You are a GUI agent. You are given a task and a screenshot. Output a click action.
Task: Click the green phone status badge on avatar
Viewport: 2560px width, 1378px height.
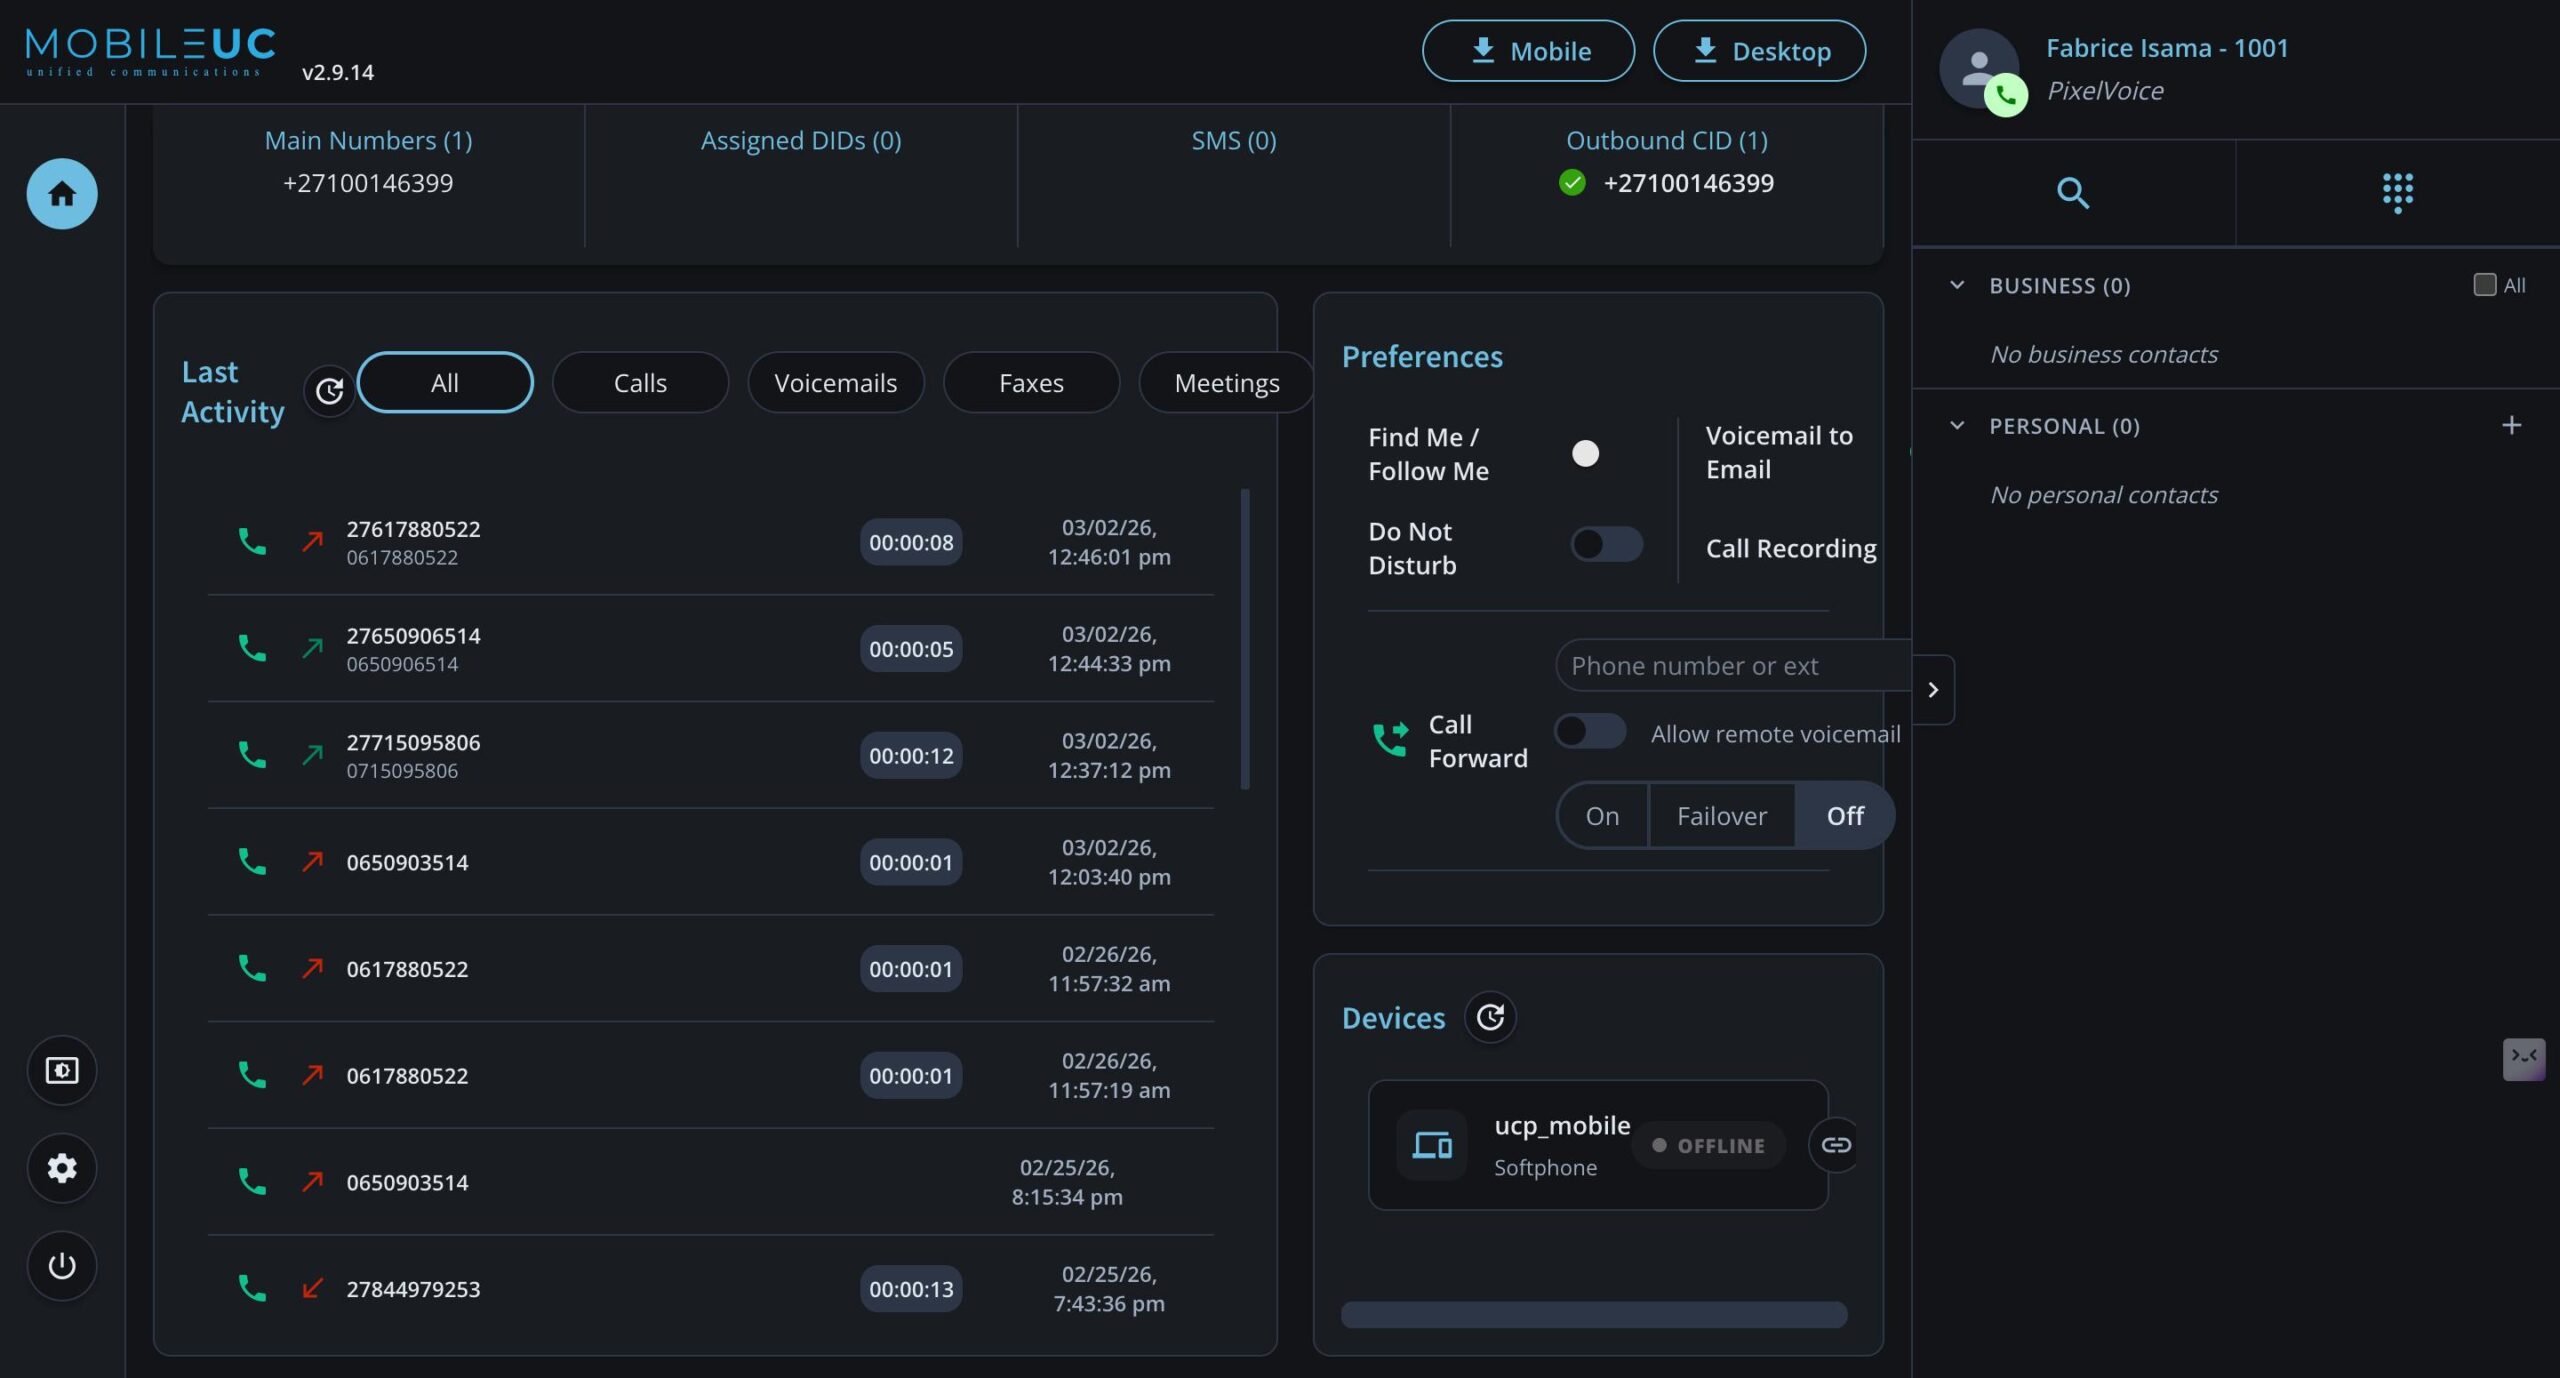2006,96
